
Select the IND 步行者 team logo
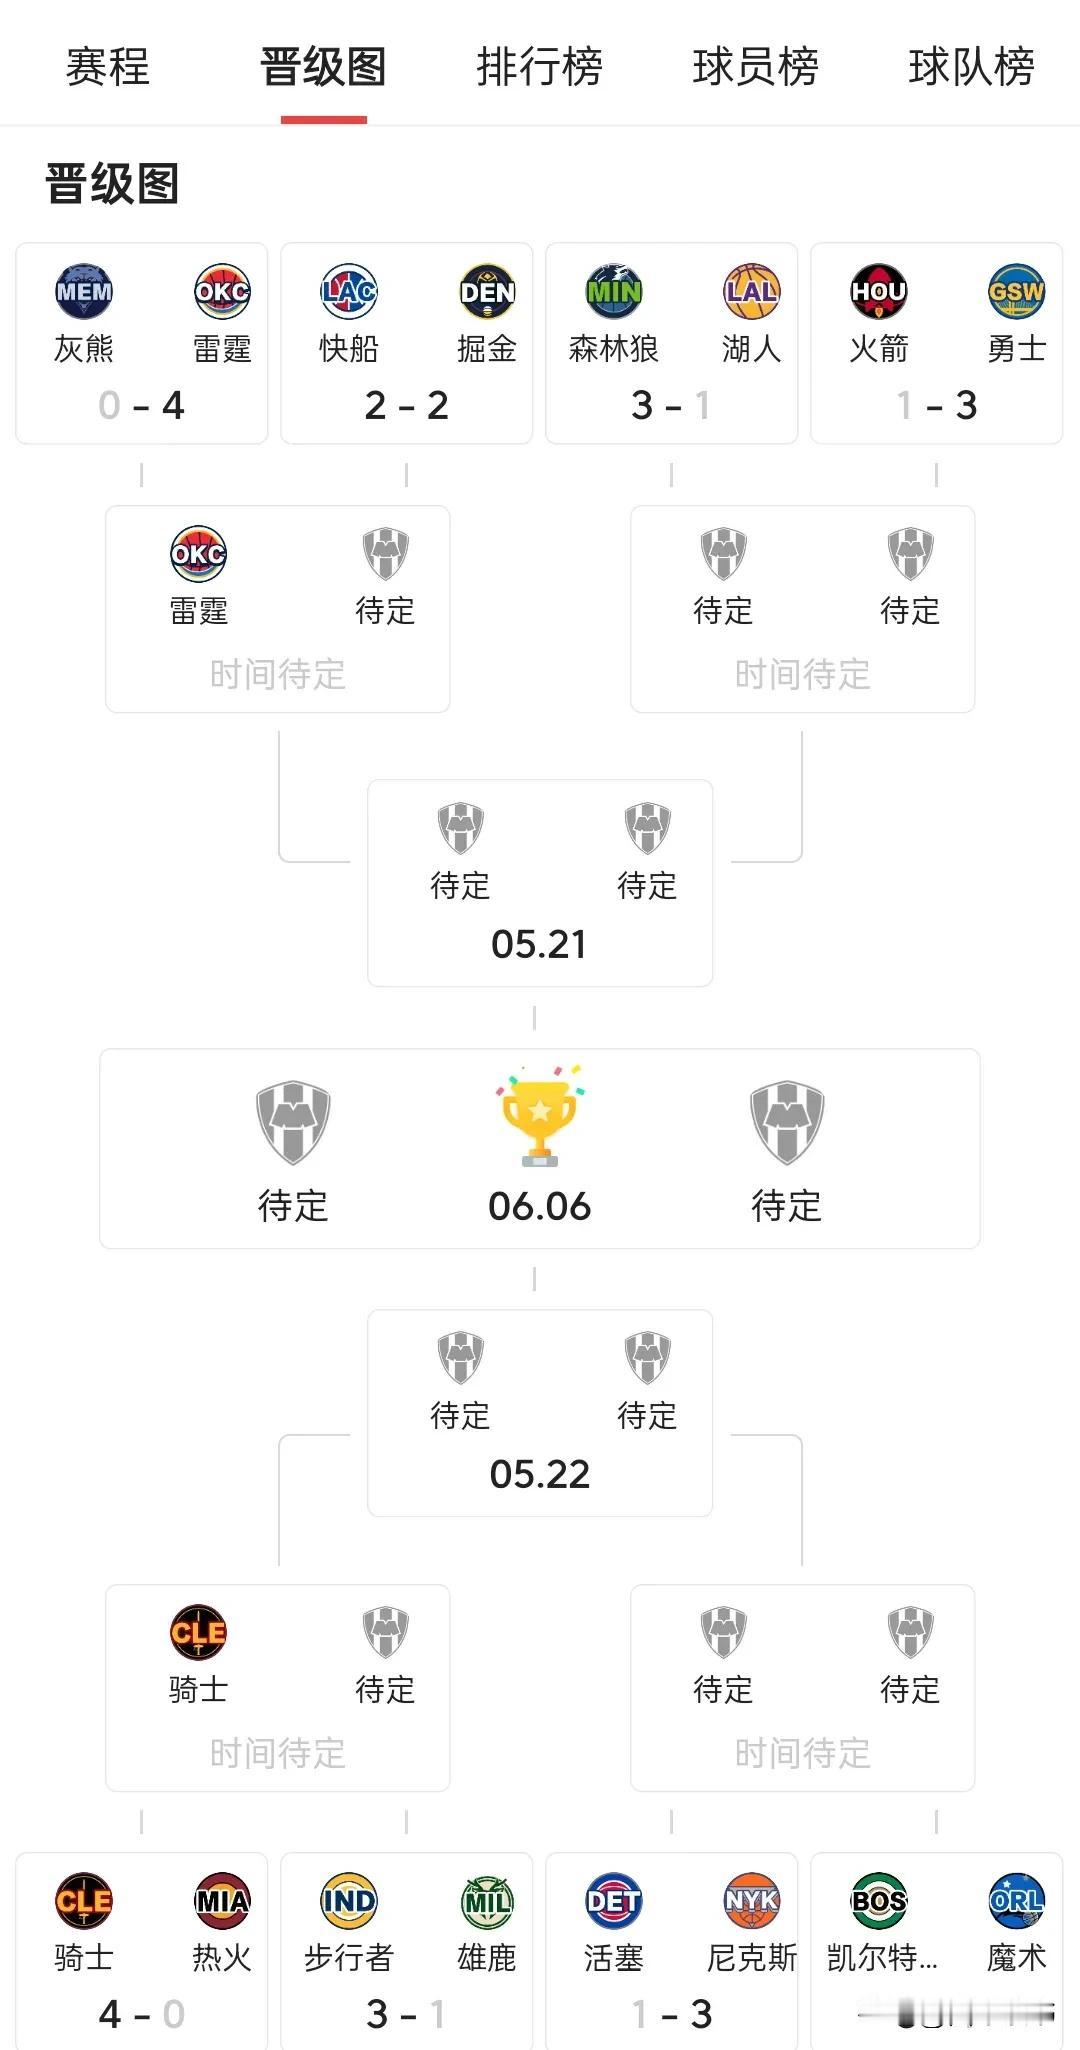348,1900
